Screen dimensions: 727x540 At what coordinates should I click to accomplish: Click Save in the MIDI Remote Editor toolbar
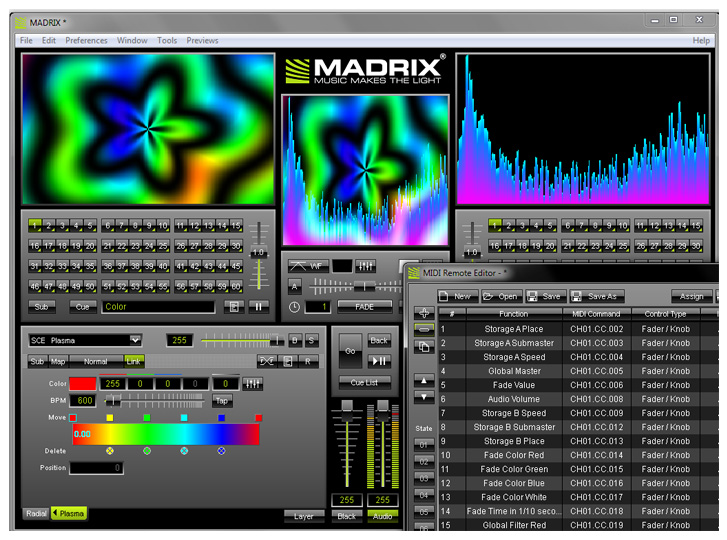click(545, 296)
